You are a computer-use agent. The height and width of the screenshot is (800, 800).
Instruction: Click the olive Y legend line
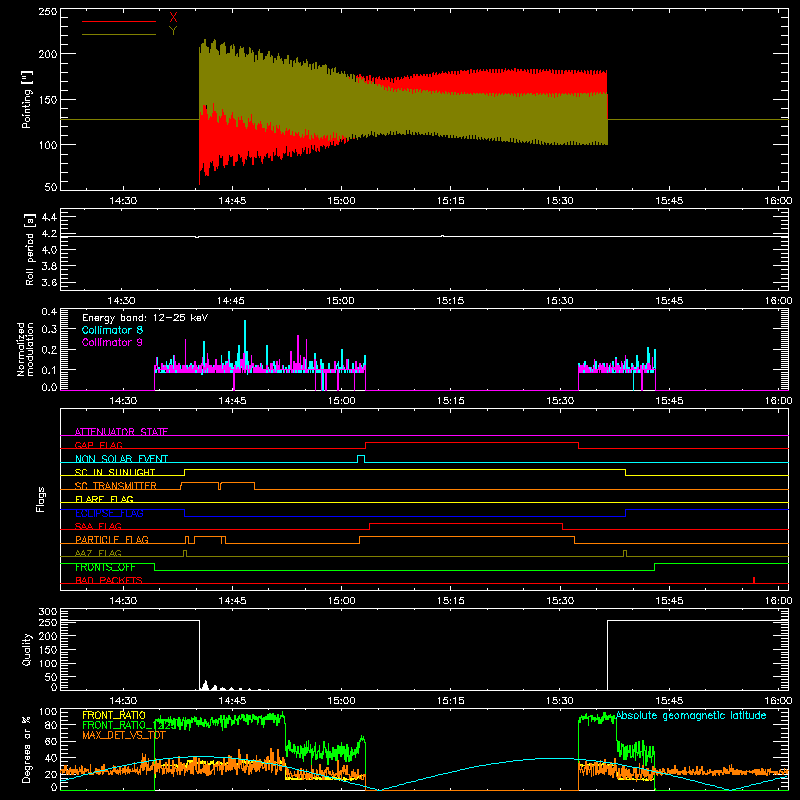coord(119,34)
